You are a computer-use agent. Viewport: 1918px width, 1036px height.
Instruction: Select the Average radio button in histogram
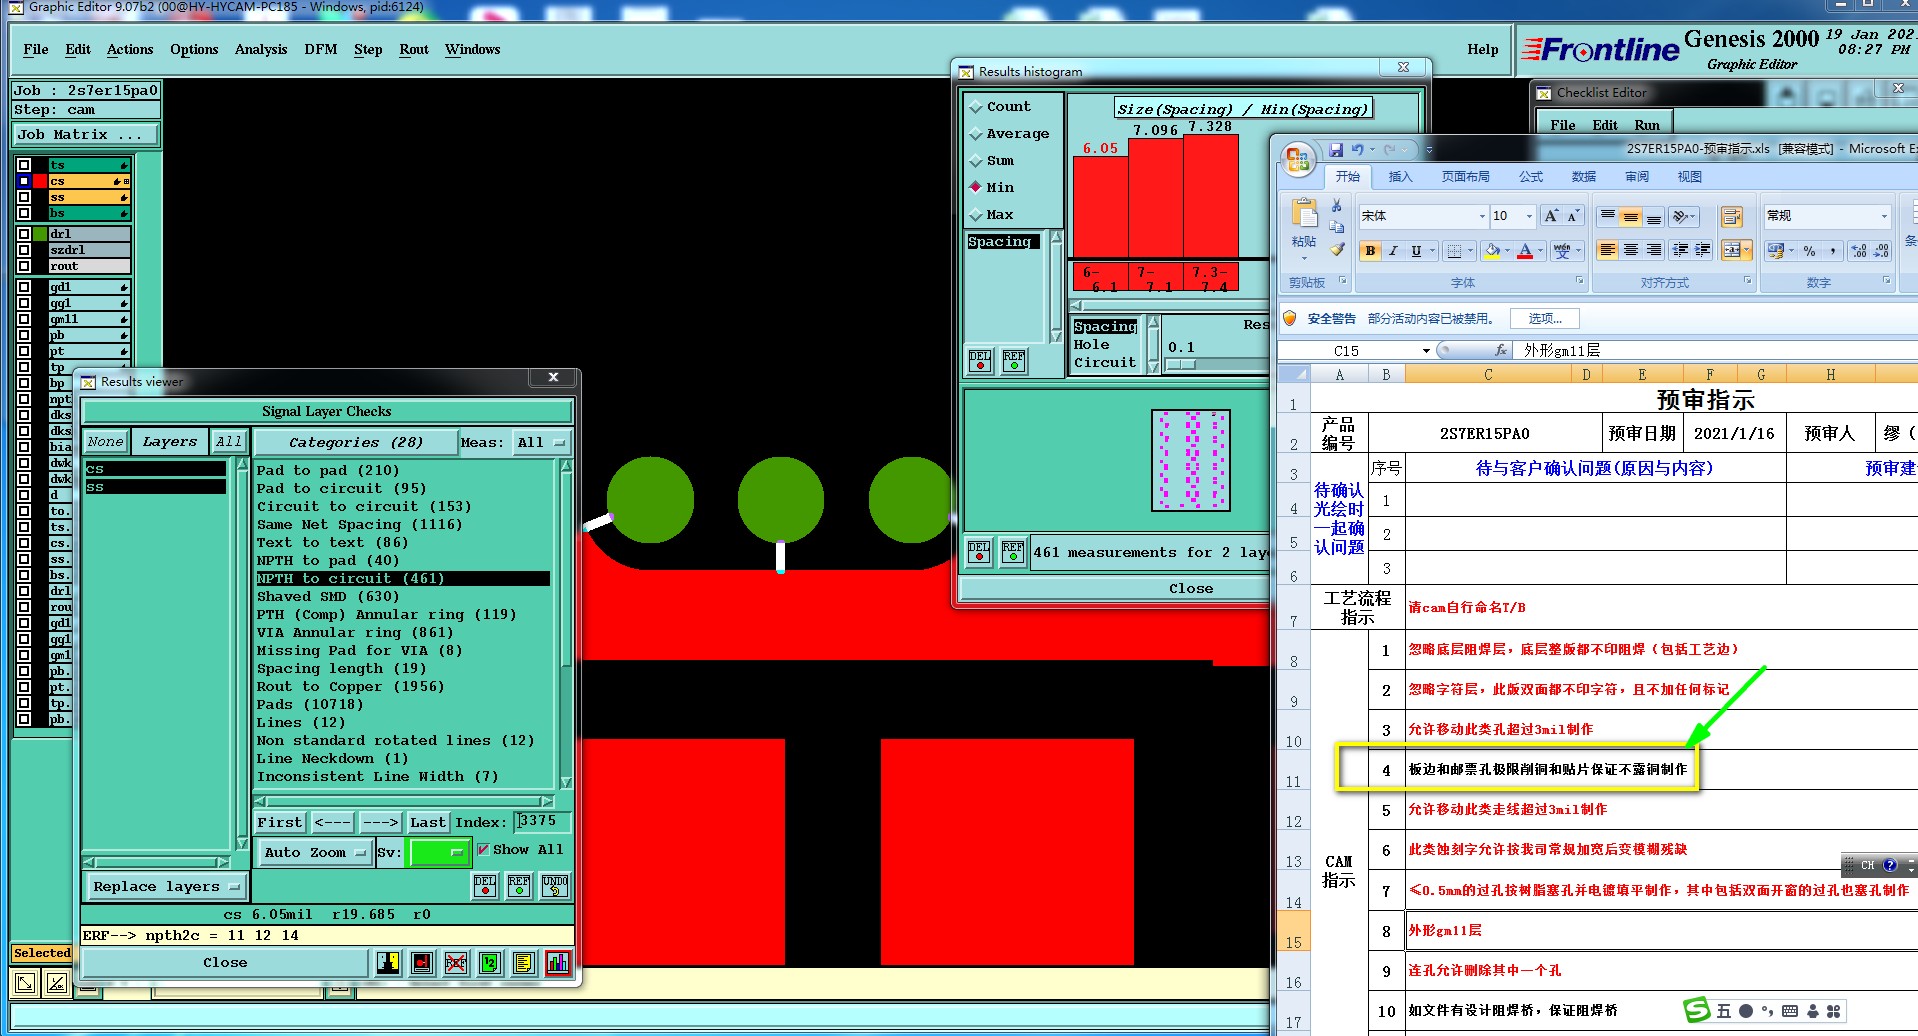point(976,134)
